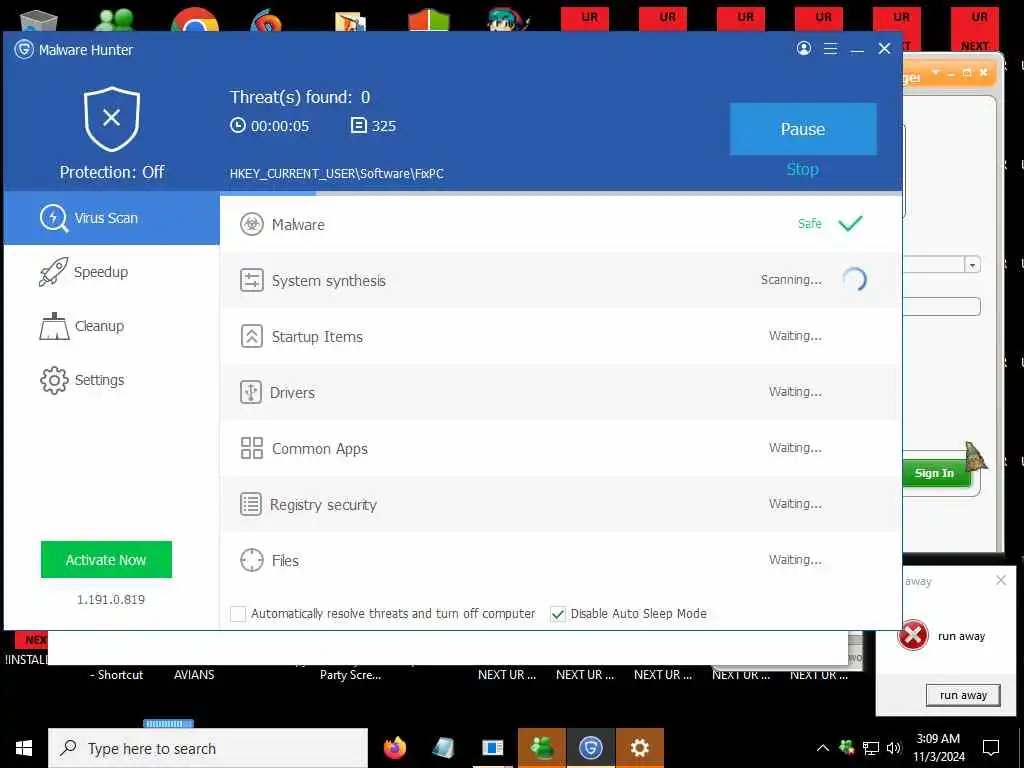Click the network tray icon
Image resolution: width=1024 pixels, height=768 pixels.
pyautogui.click(x=871, y=748)
